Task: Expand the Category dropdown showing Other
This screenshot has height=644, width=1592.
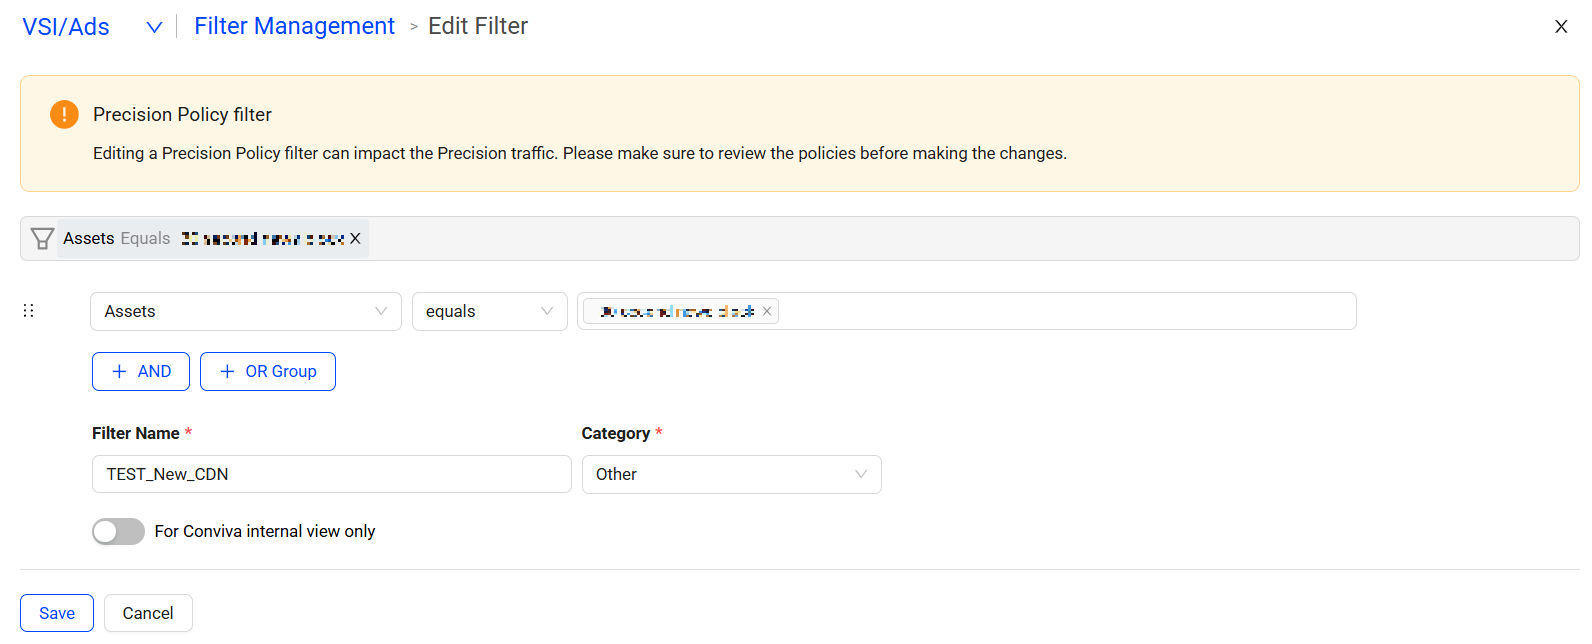Action: 731,475
